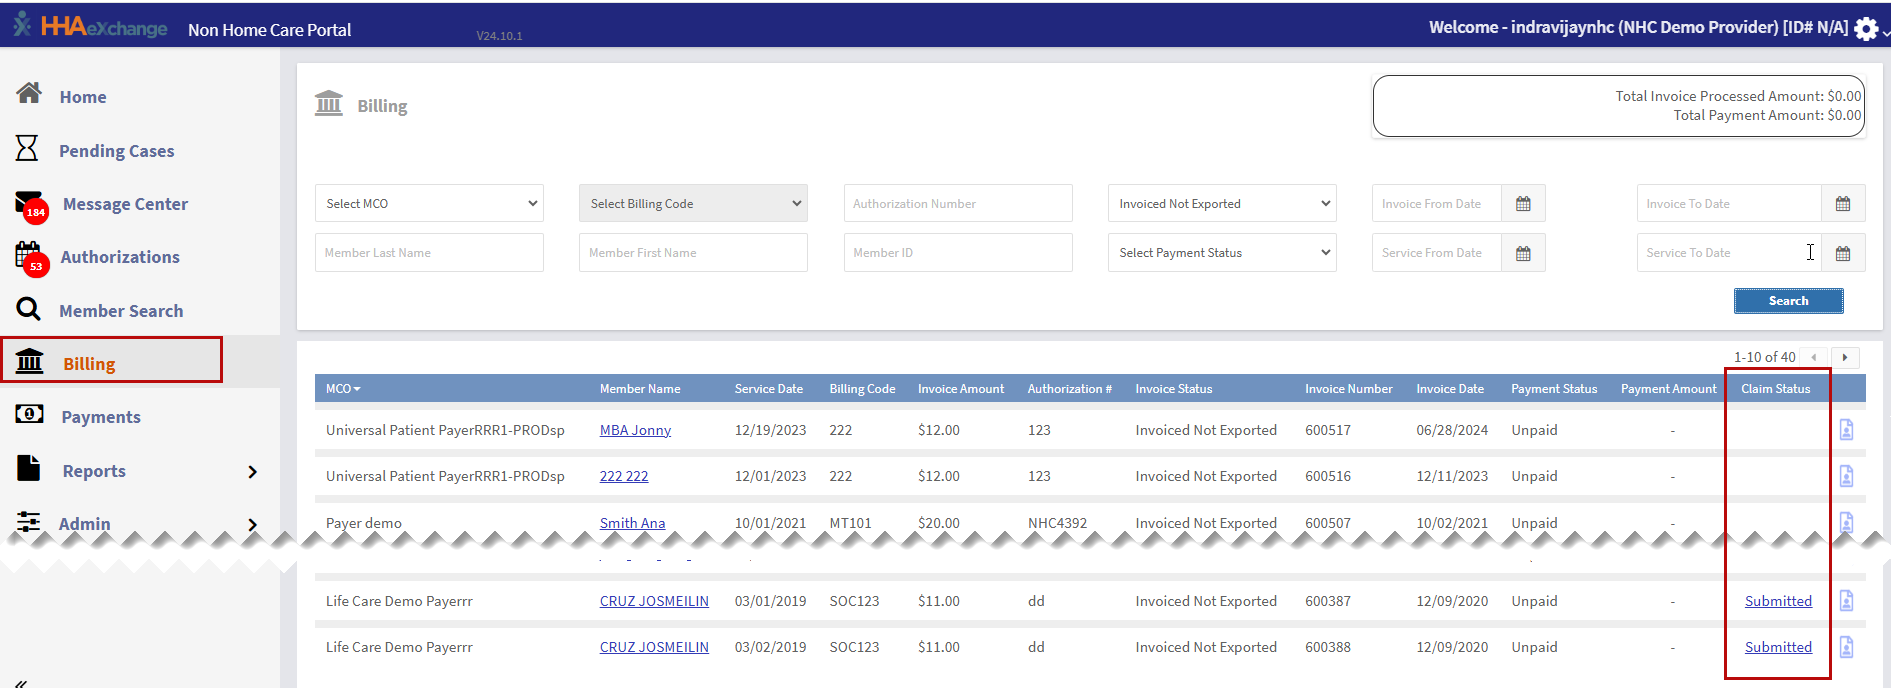Screen dimensions: 1891x688
Task: Open the Service To Date calendar picker
Action: click(1843, 253)
